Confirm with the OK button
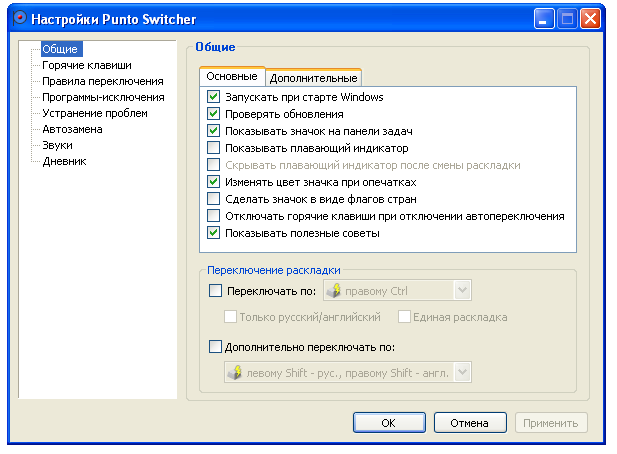Screen dimensions: 617x454 tap(389, 423)
